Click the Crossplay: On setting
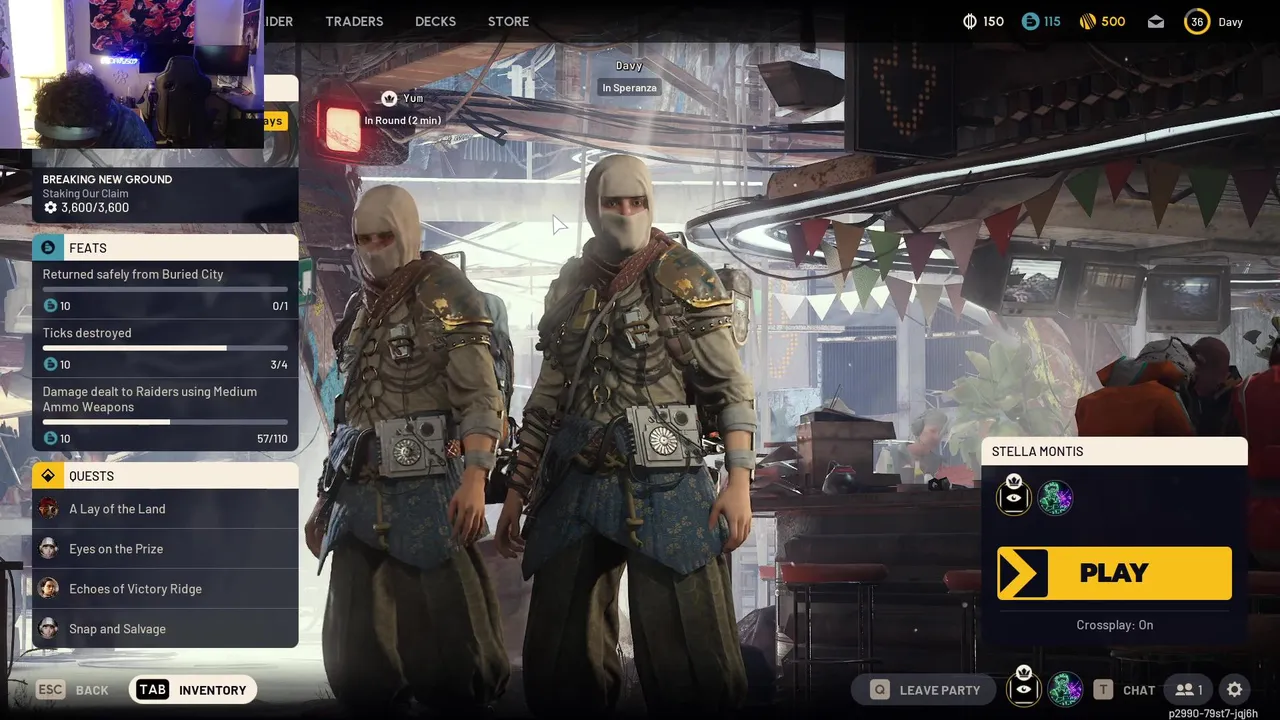 pos(1114,625)
